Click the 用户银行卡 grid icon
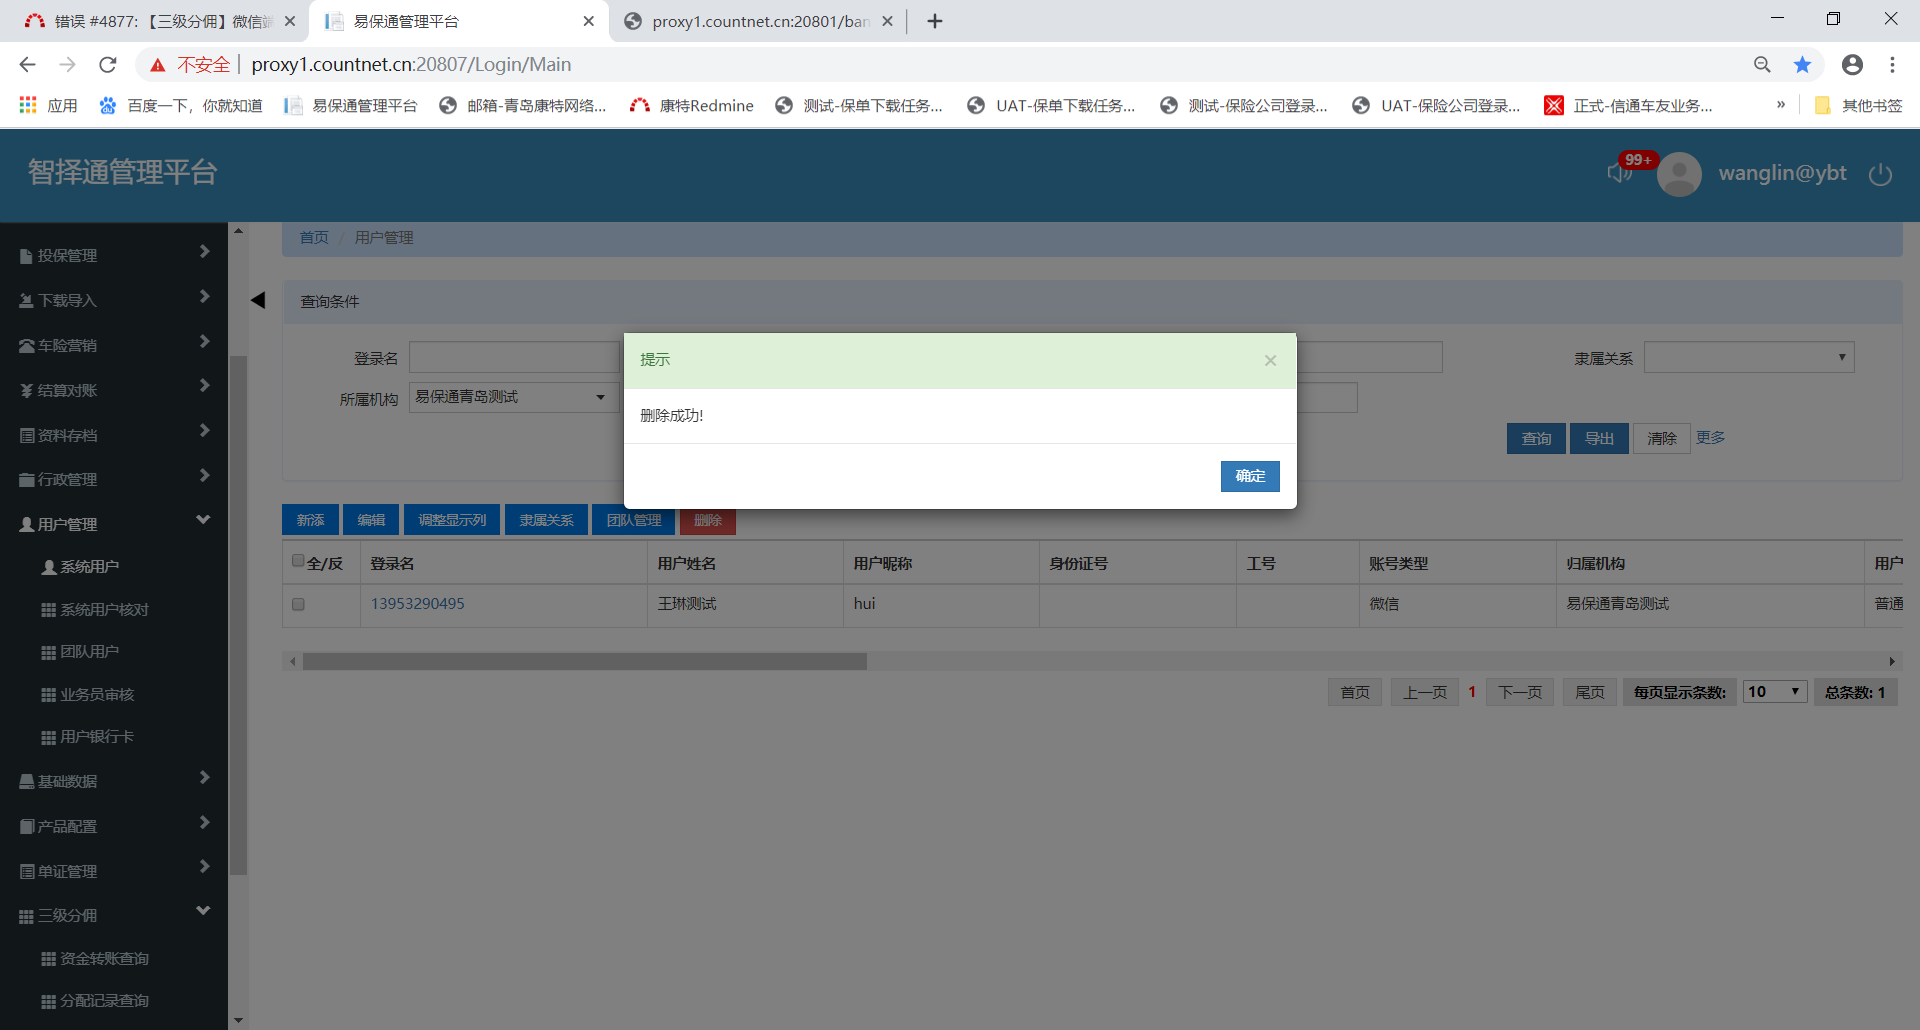This screenshot has height=1030, width=1920. [48, 737]
